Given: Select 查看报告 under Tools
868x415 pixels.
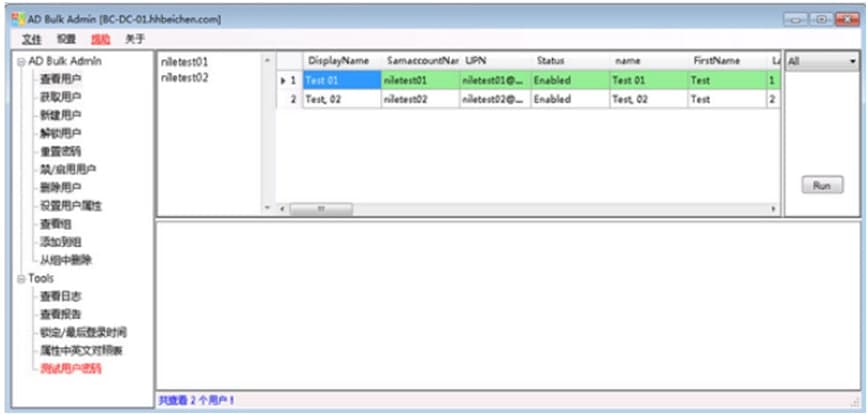Looking at the screenshot, I should coord(60,314).
